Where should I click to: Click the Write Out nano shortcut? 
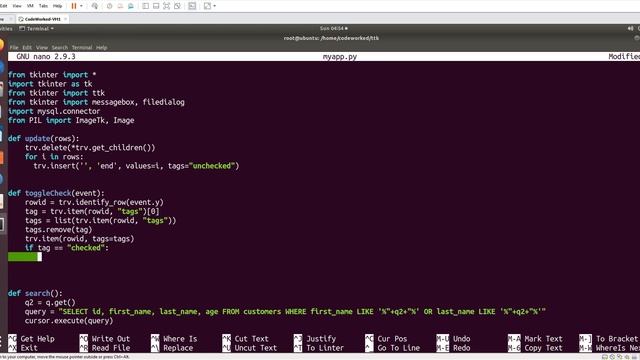104,339
